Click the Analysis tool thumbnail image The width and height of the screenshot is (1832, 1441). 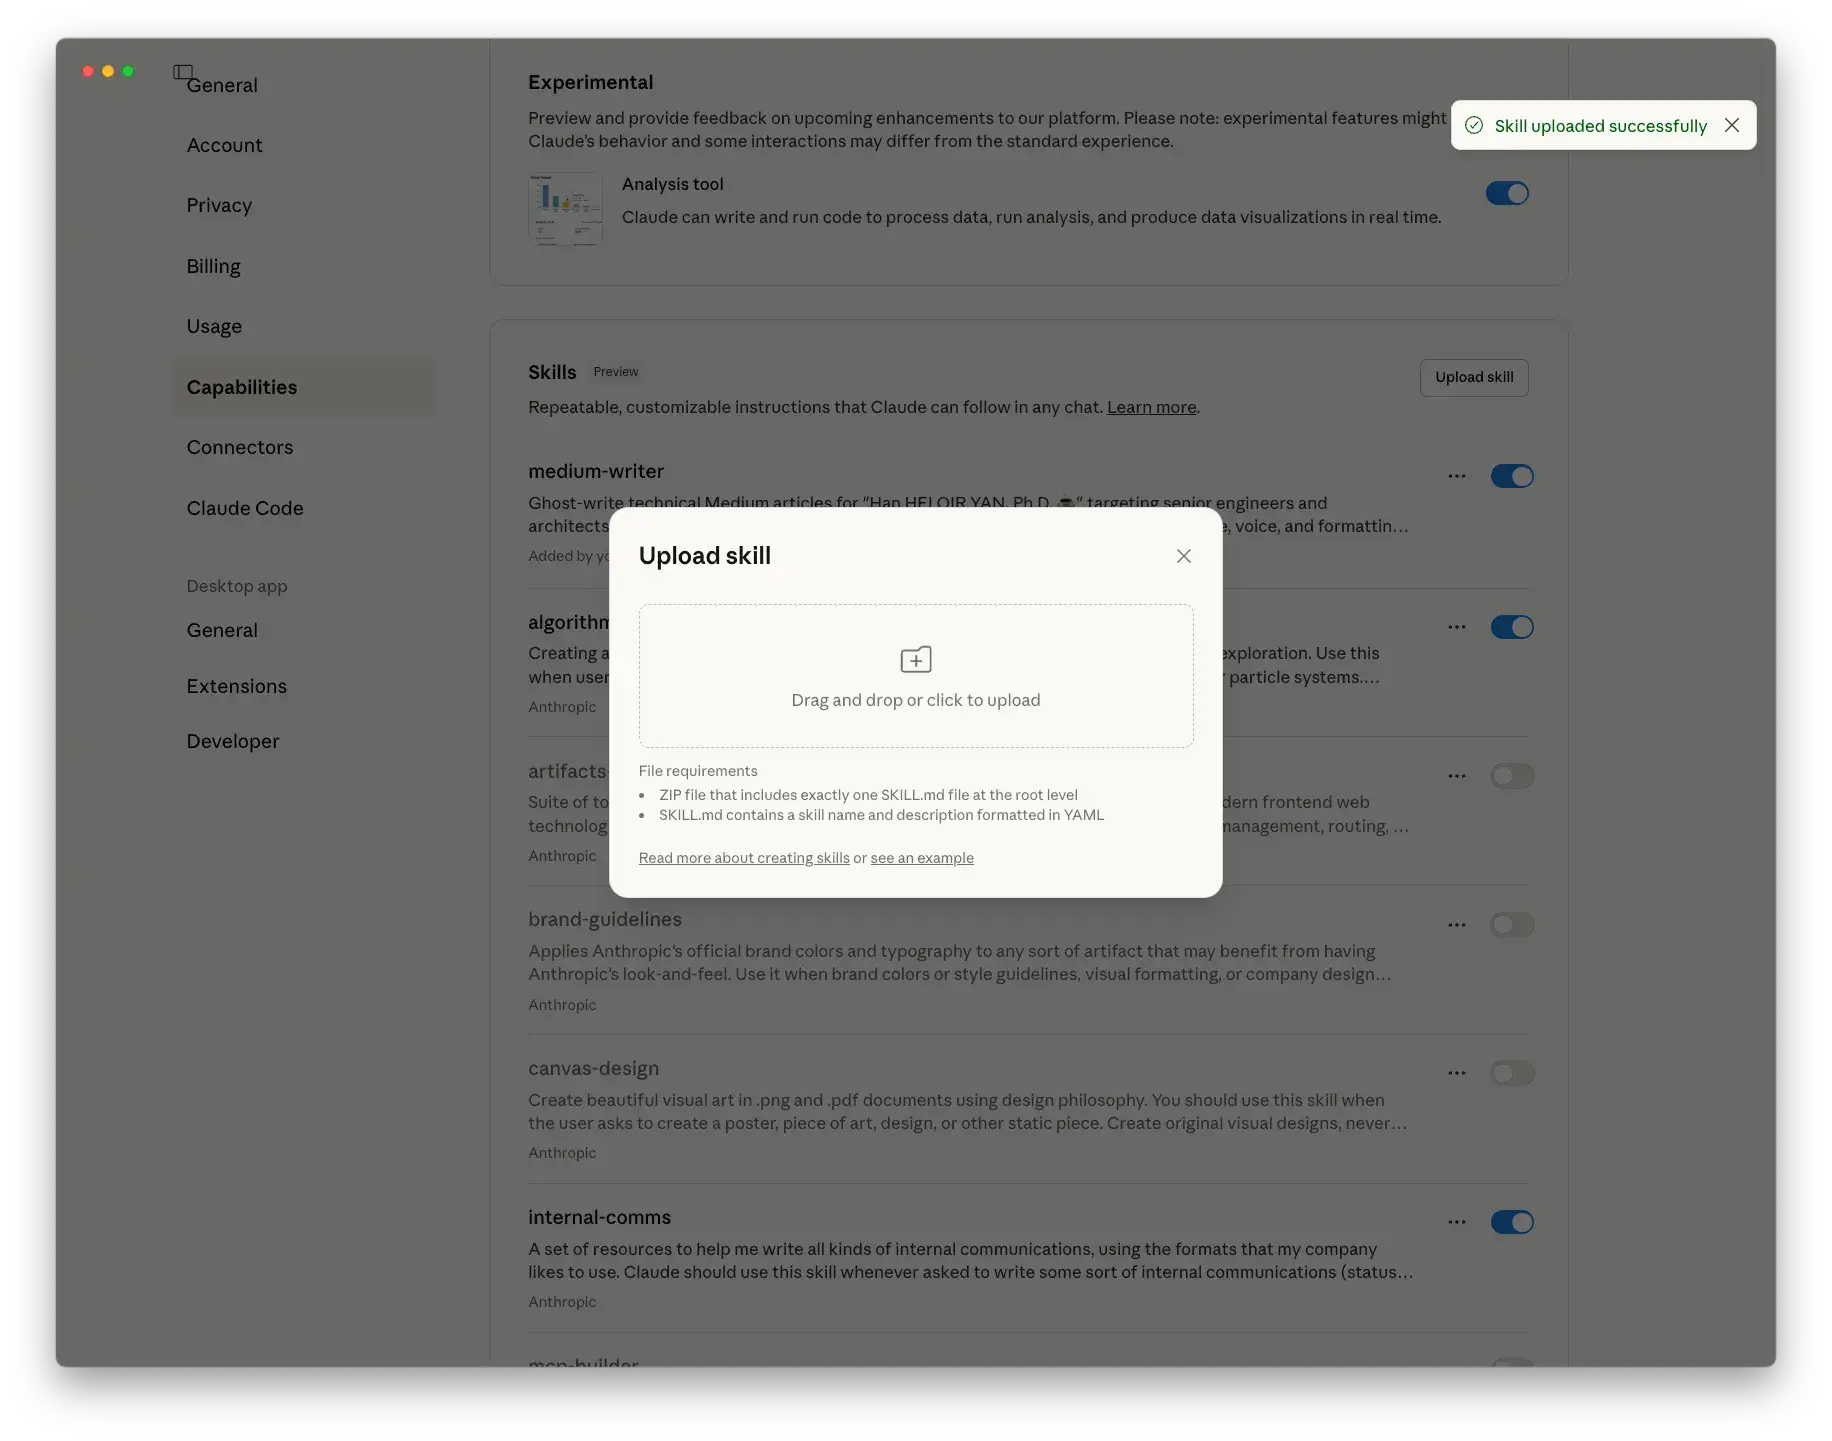click(565, 209)
